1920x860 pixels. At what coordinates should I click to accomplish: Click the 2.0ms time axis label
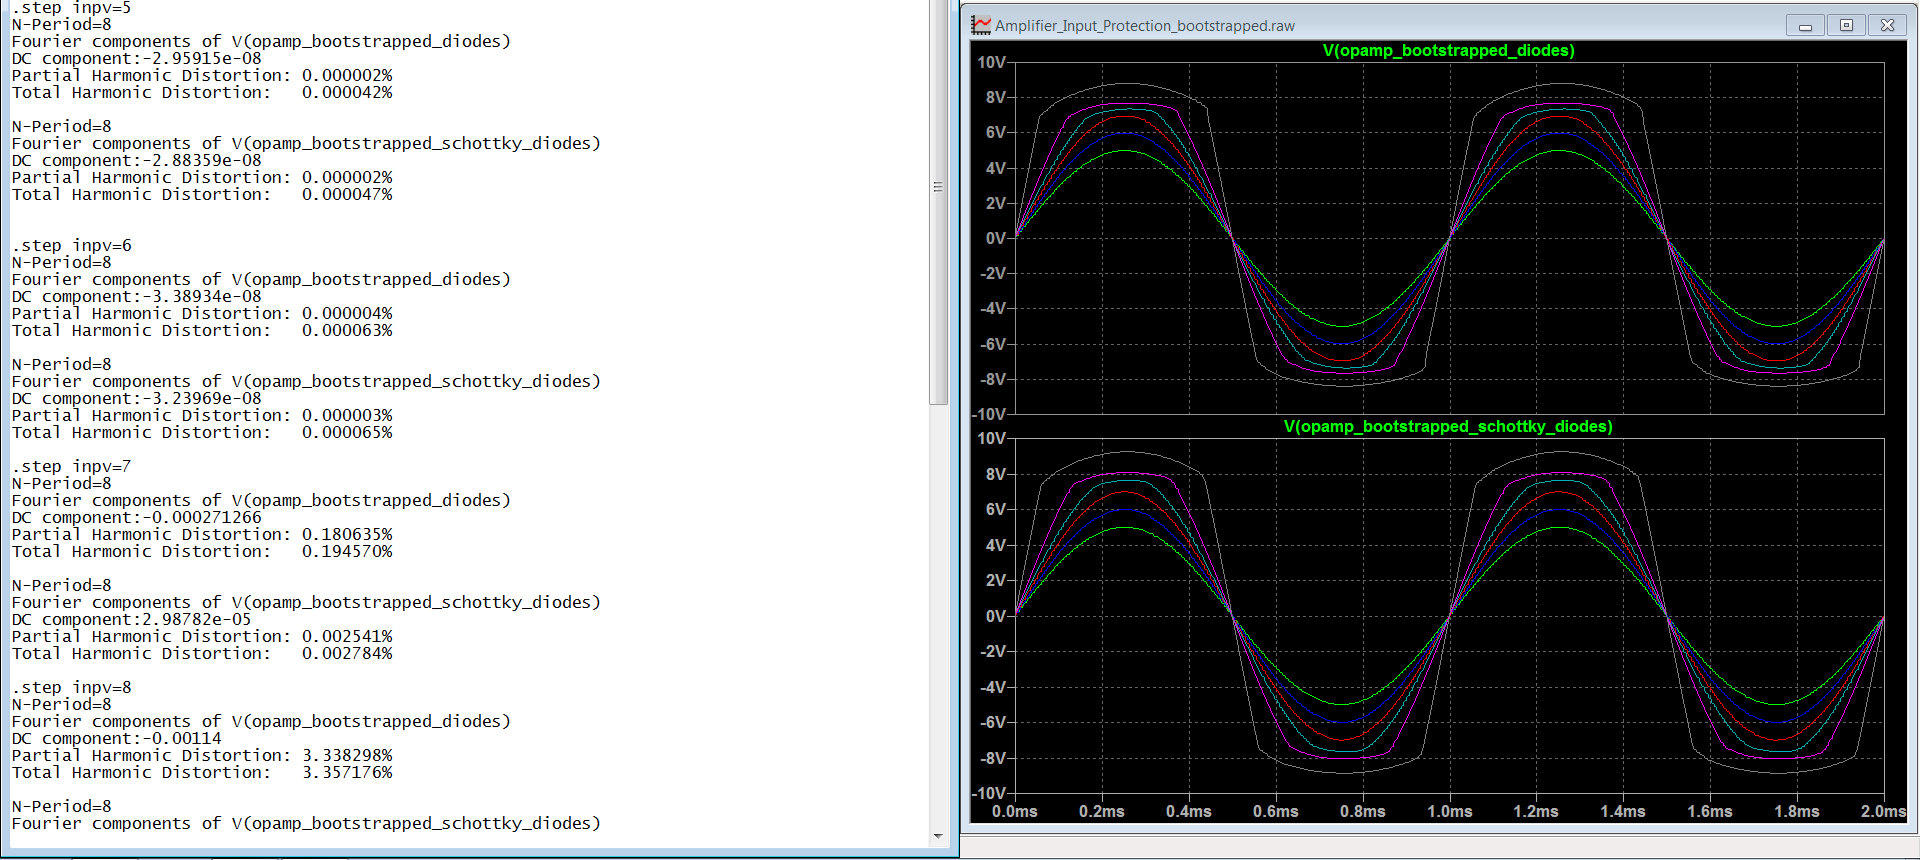[x=1884, y=811]
